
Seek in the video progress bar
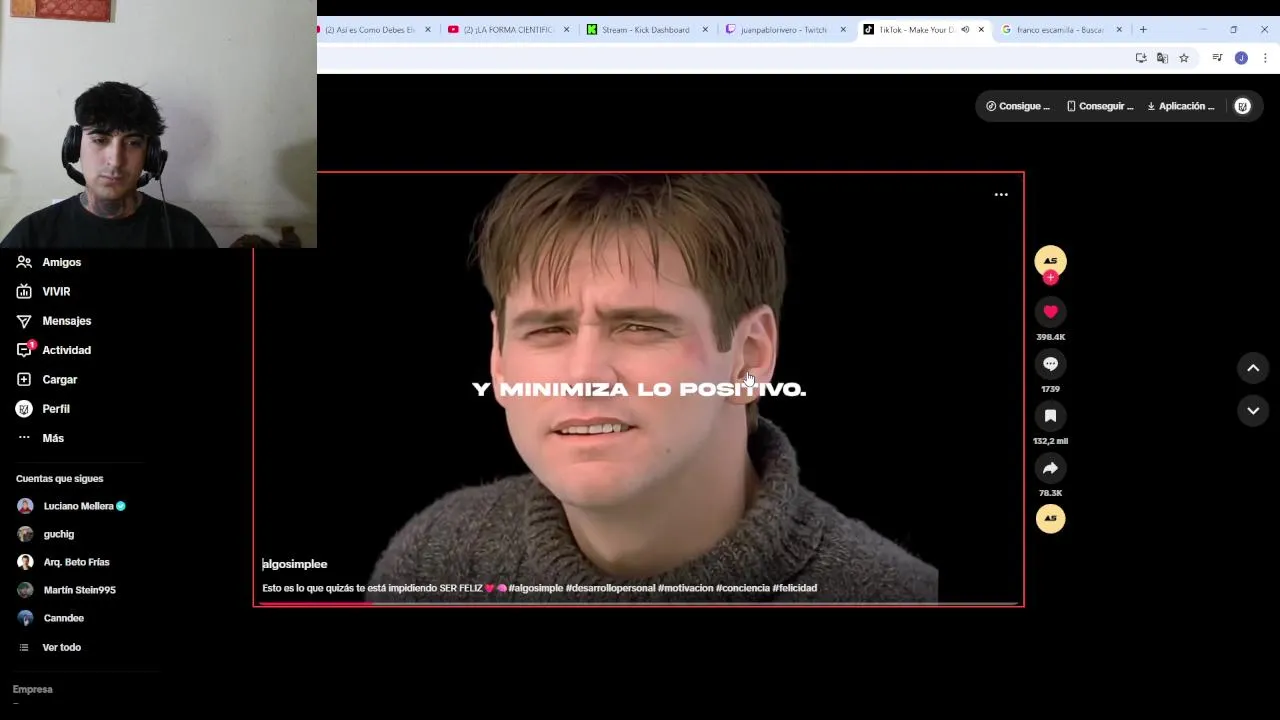[x=639, y=603]
